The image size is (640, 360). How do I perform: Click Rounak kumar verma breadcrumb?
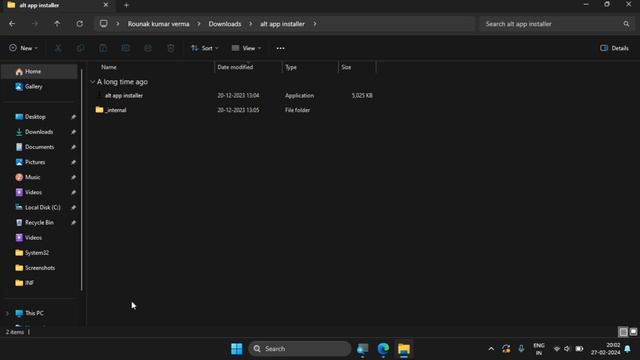[x=158, y=24]
